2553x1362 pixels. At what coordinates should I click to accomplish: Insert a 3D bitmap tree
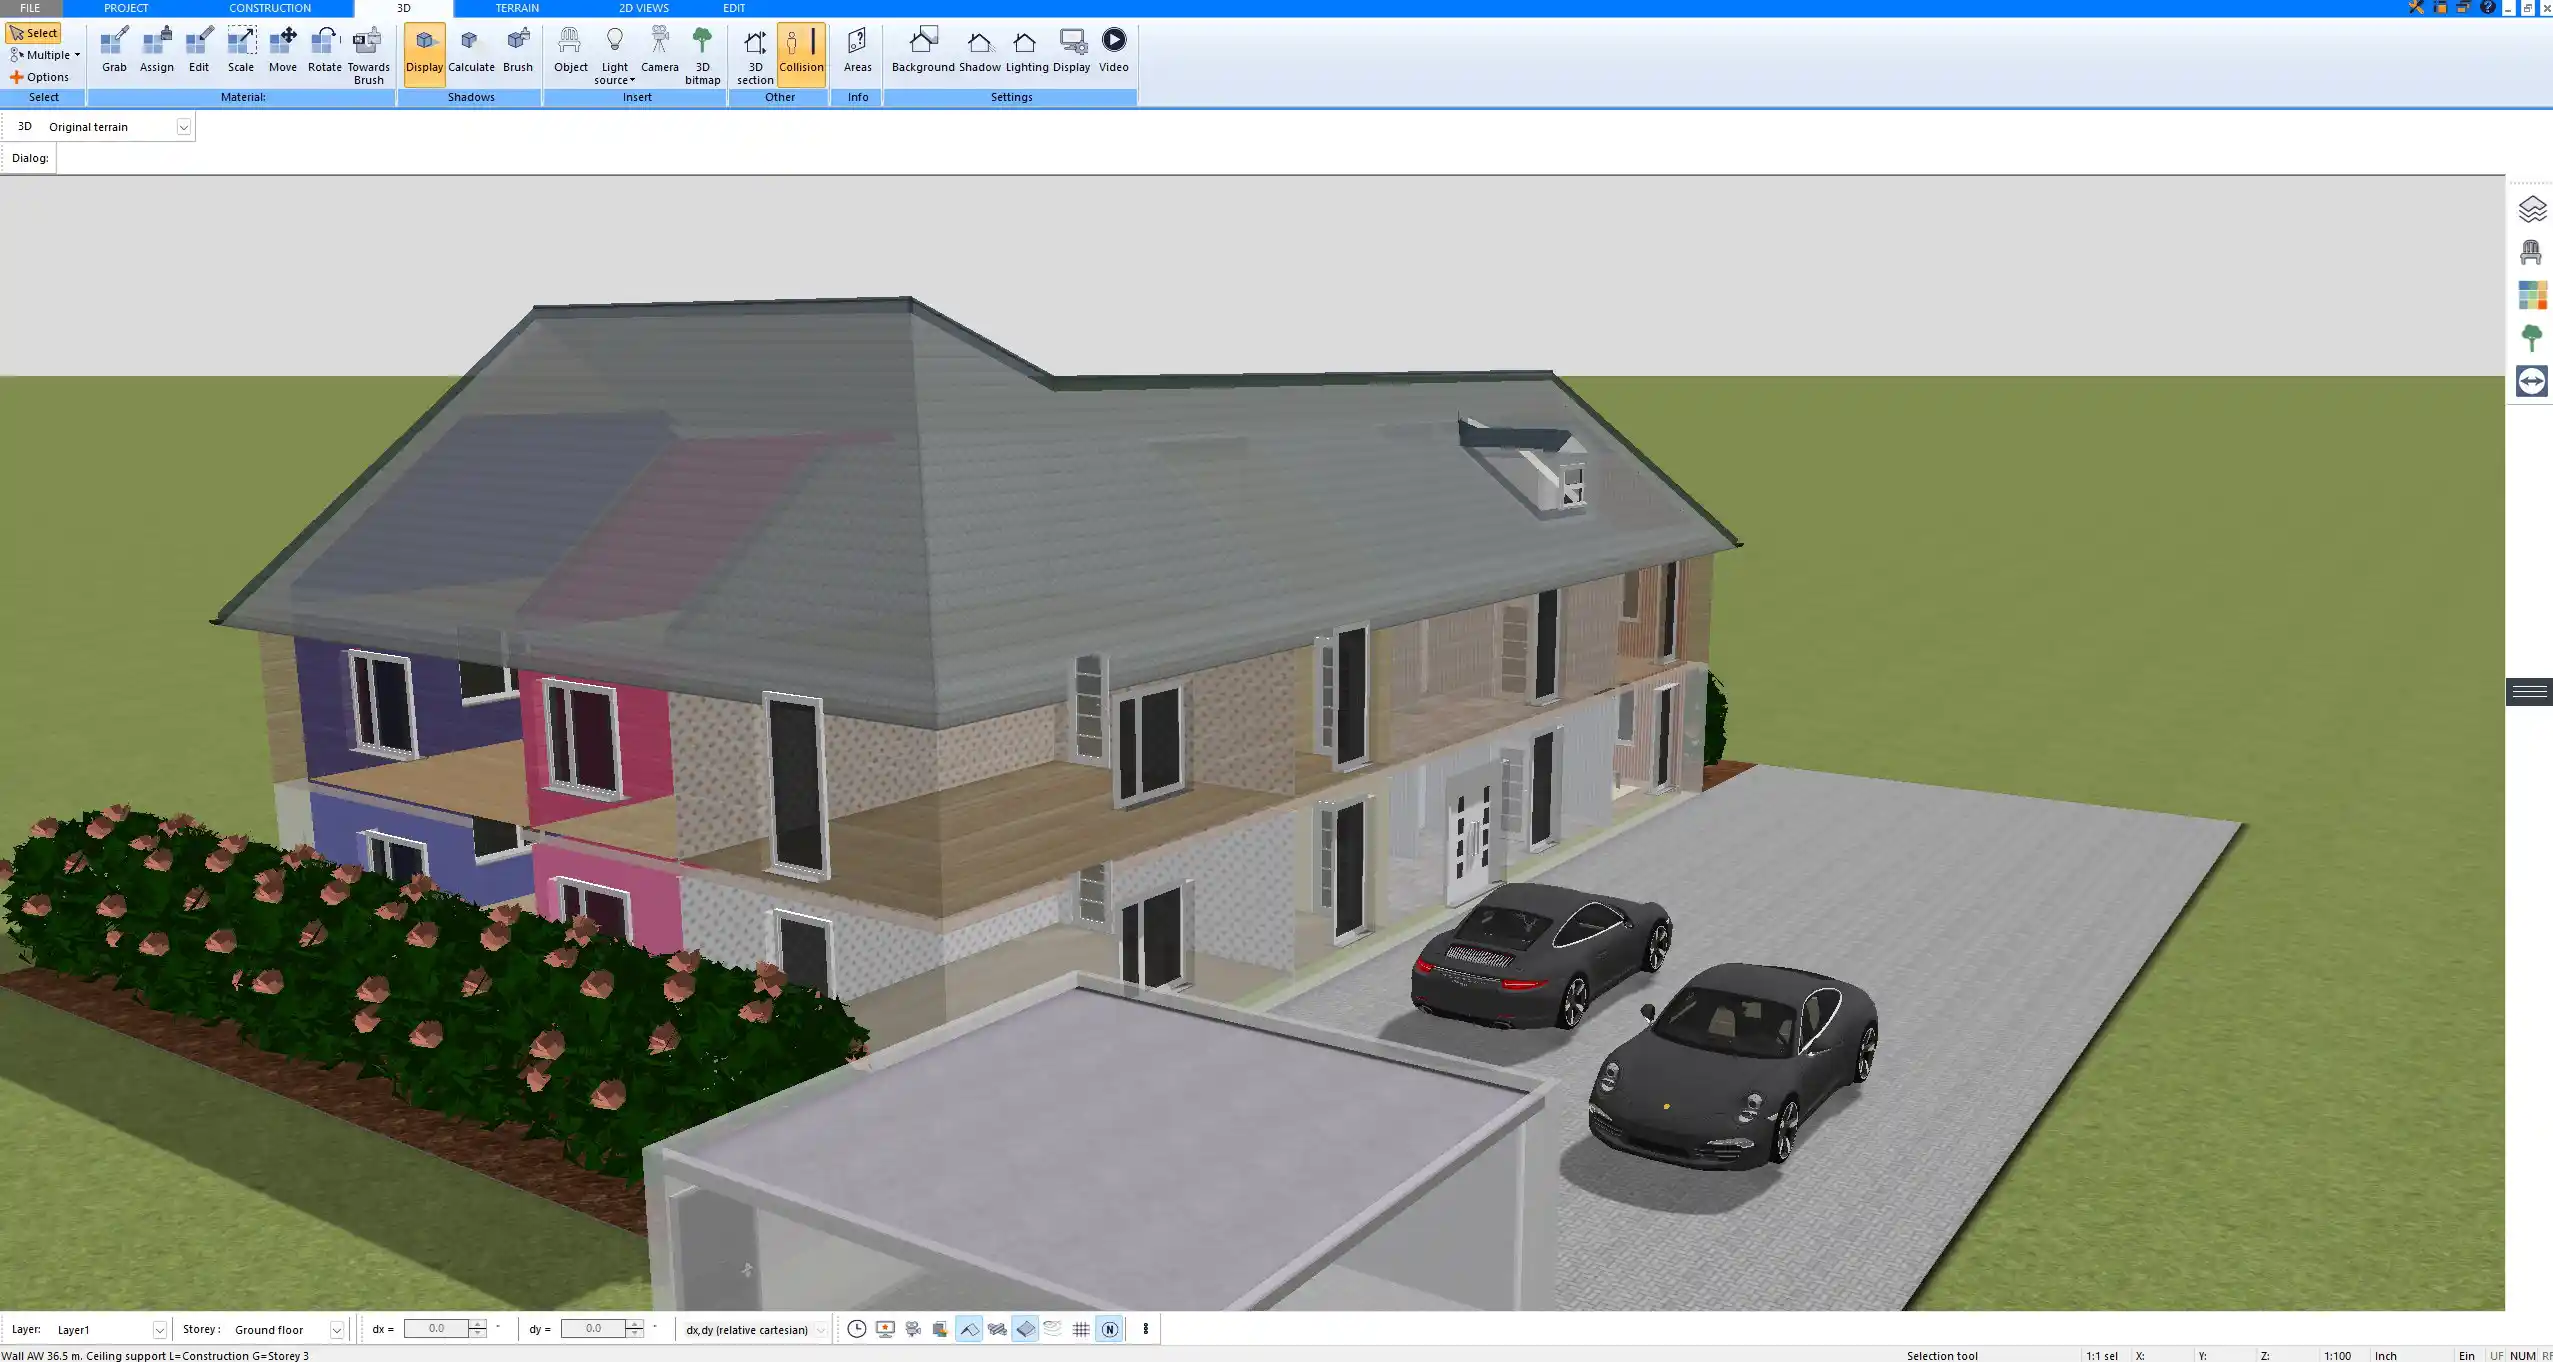click(x=703, y=56)
